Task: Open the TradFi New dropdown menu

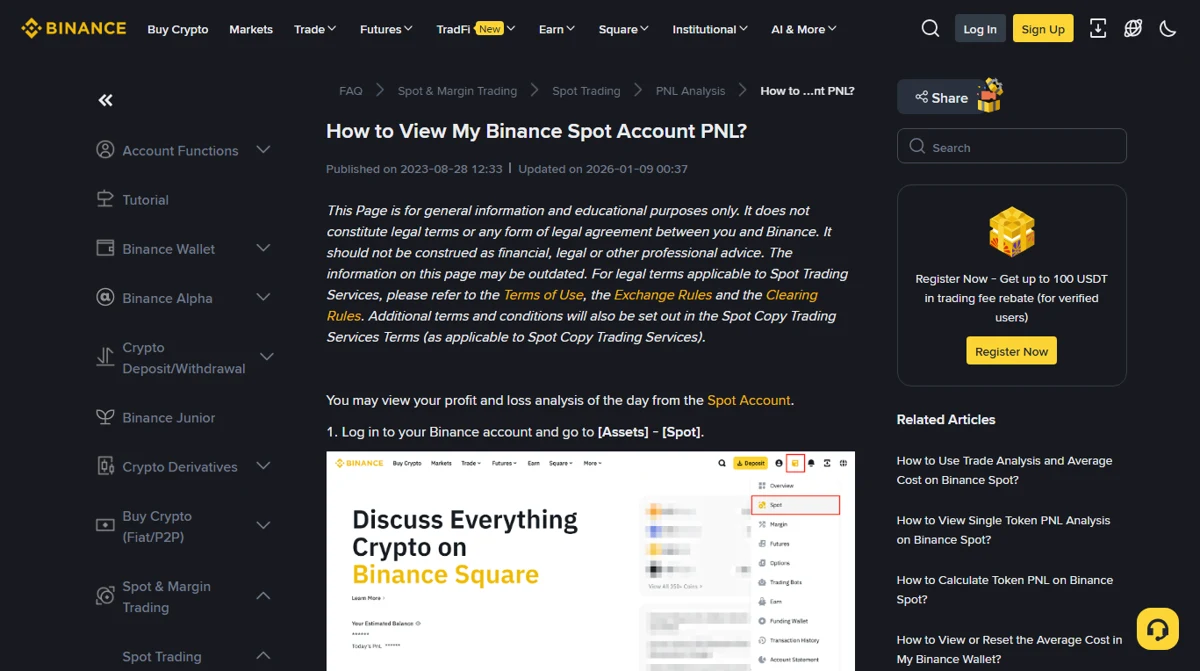Action: pyautogui.click(x=476, y=29)
